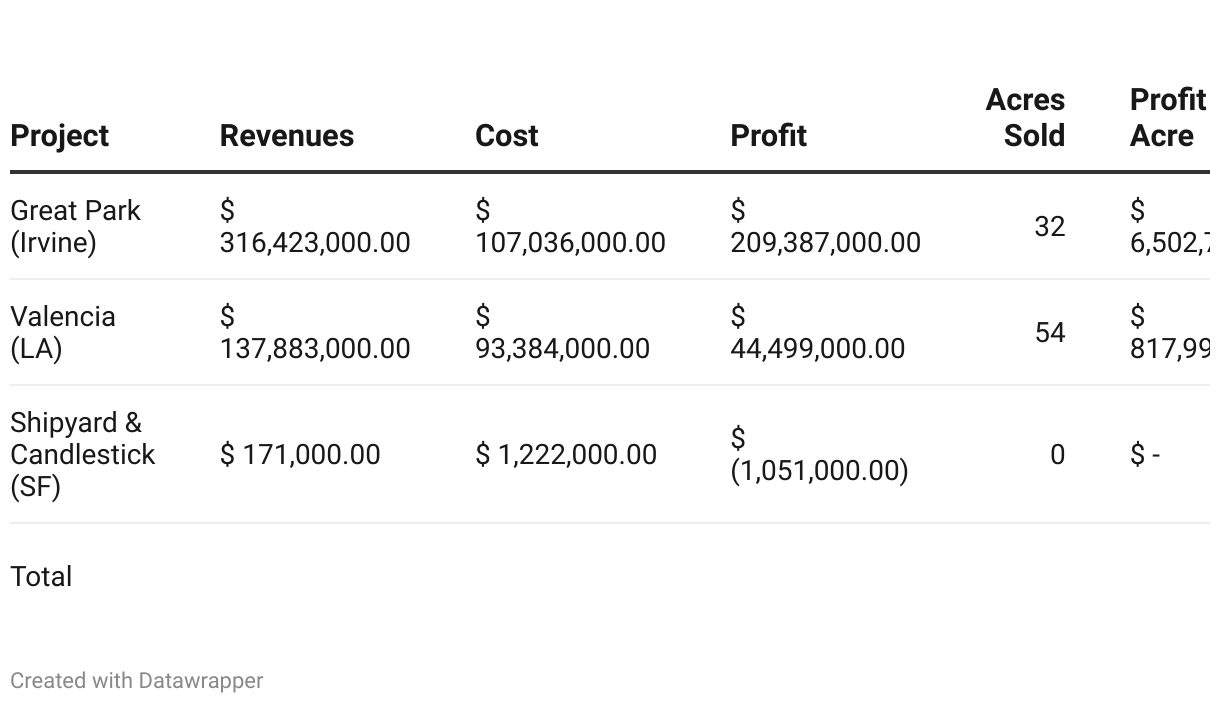Click the 32 acres sold cell

(1049, 227)
